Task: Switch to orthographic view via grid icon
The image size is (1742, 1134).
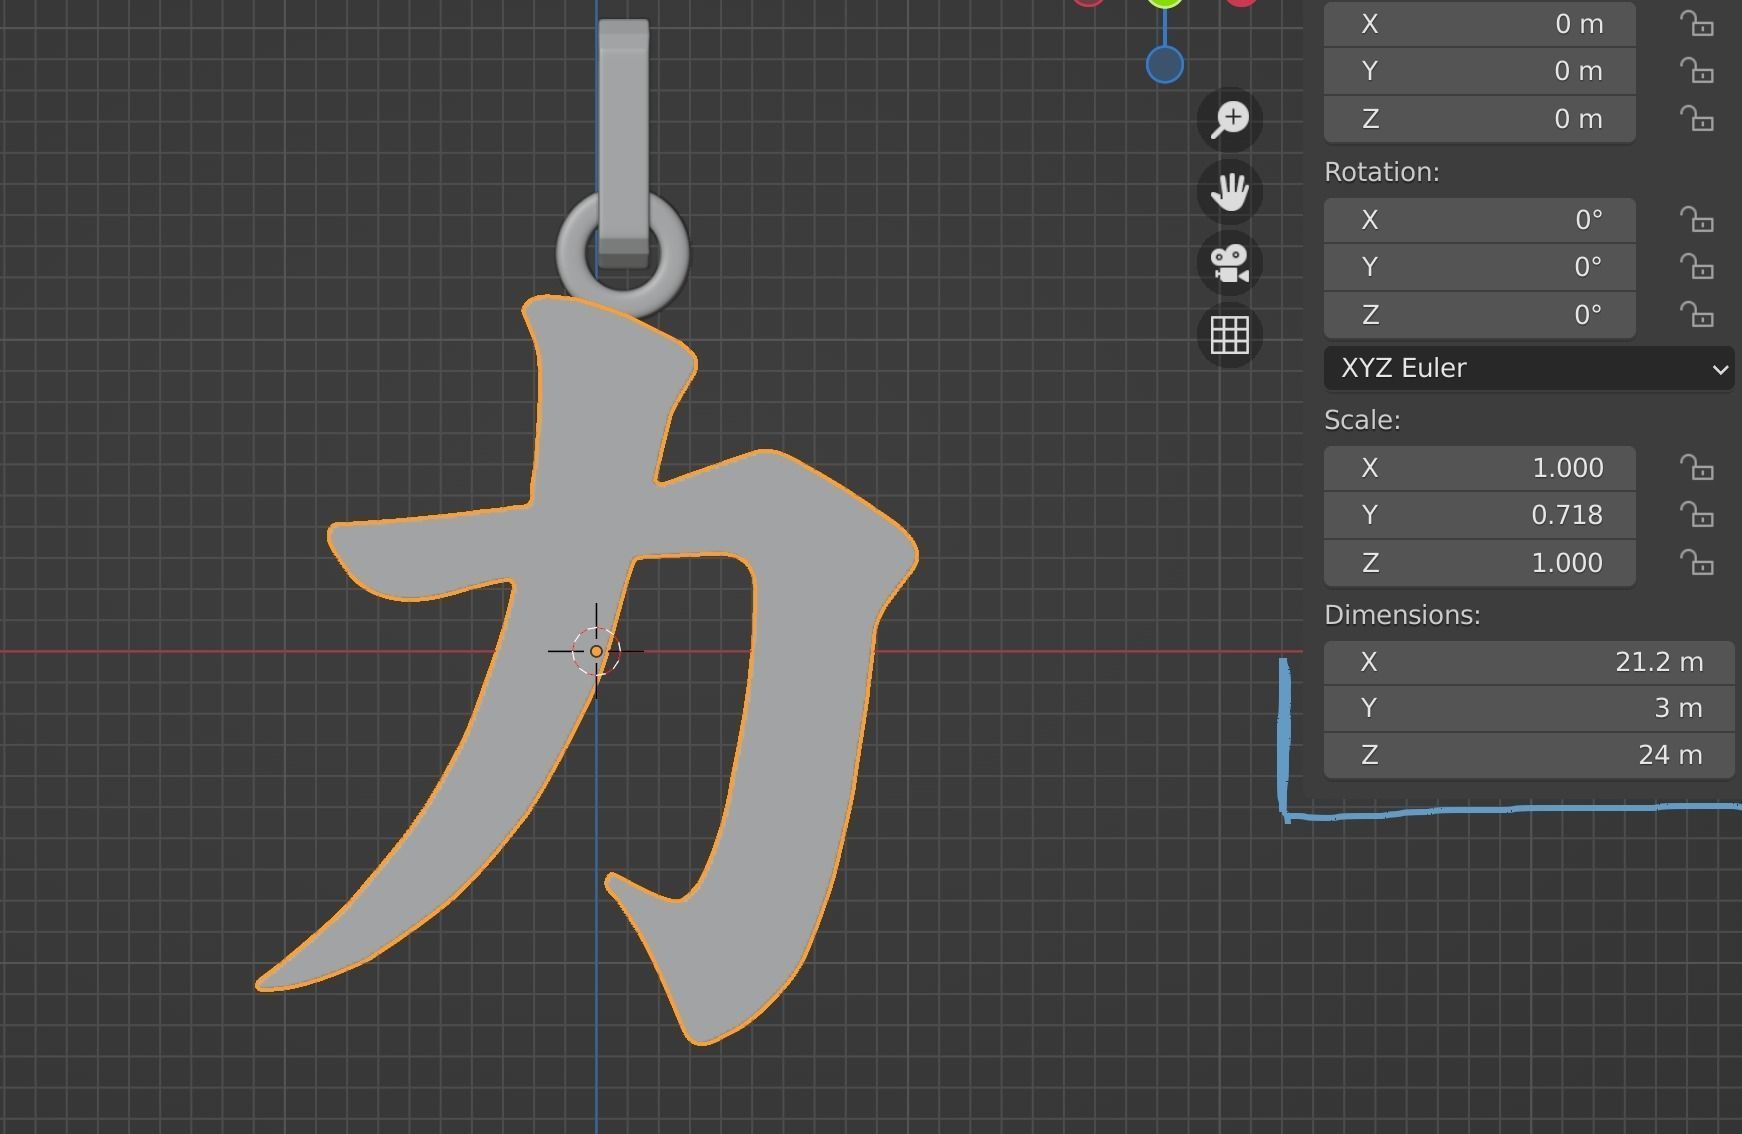Action: 1229,336
